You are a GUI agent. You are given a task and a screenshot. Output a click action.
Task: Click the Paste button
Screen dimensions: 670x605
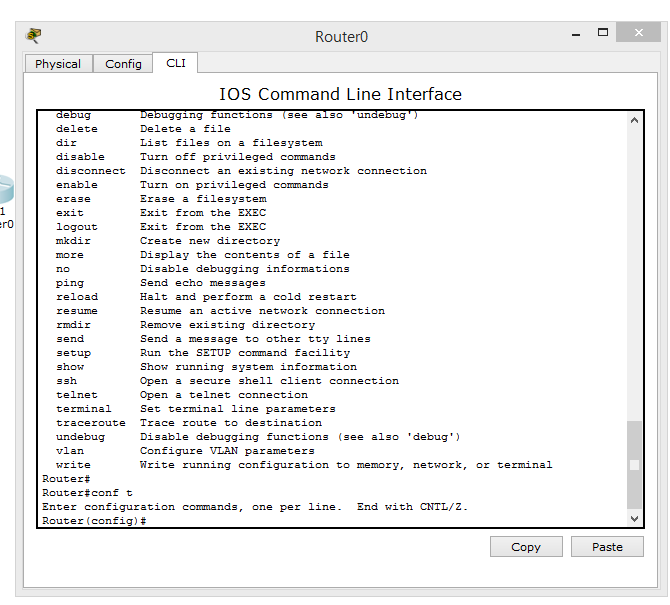(607, 546)
